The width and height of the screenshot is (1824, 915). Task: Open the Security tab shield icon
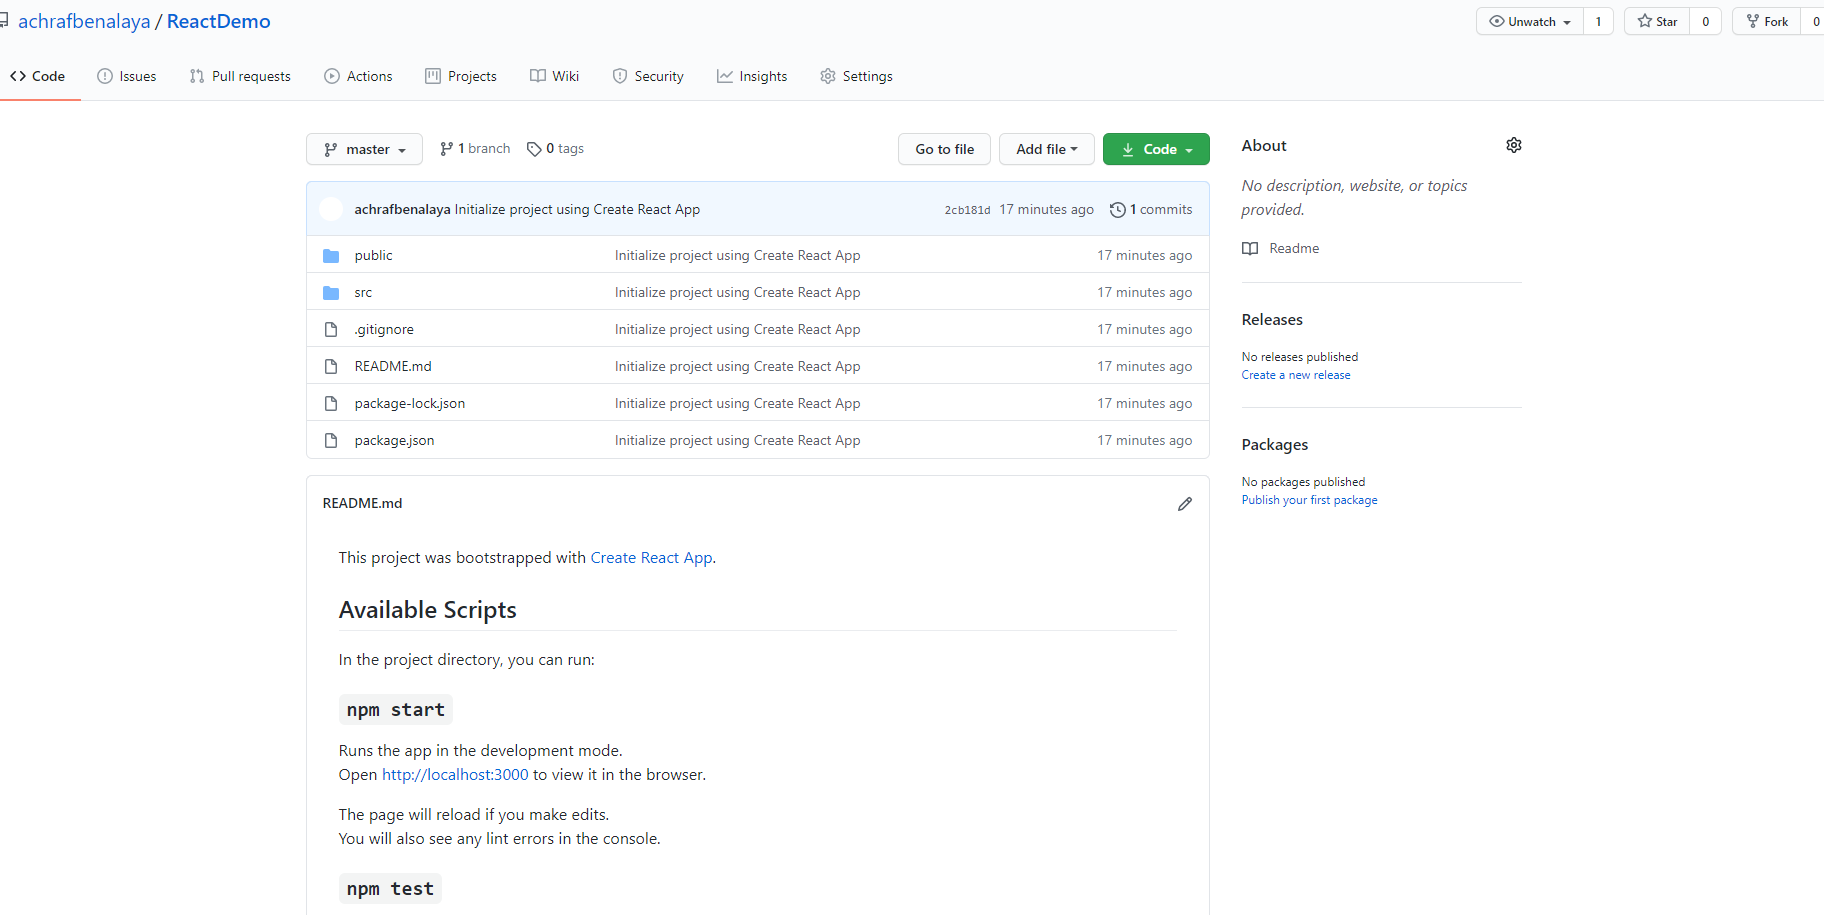coord(621,75)
